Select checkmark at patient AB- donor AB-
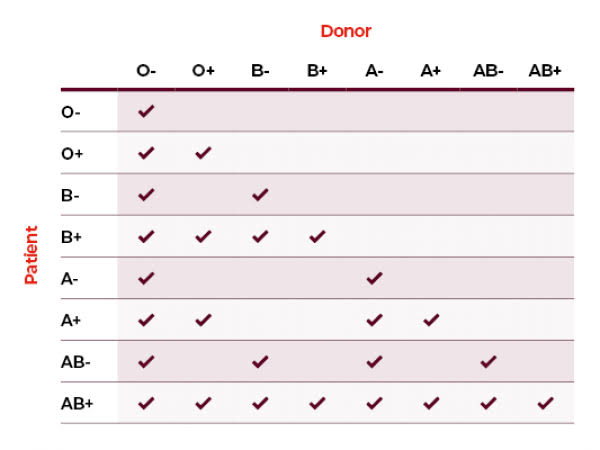 click(x=488, y=361)
